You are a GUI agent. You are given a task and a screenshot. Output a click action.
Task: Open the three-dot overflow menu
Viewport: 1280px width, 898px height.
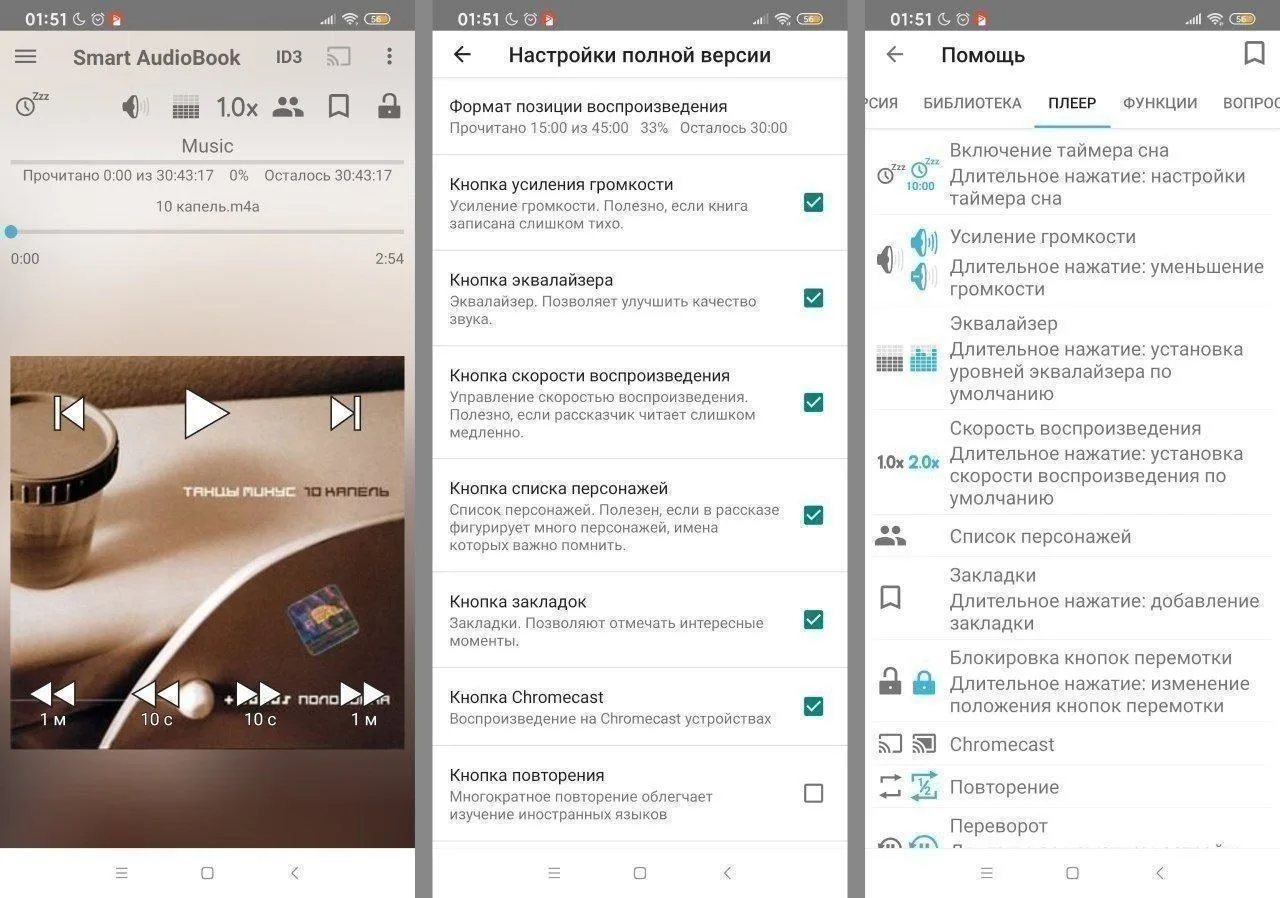click(389, 57)
